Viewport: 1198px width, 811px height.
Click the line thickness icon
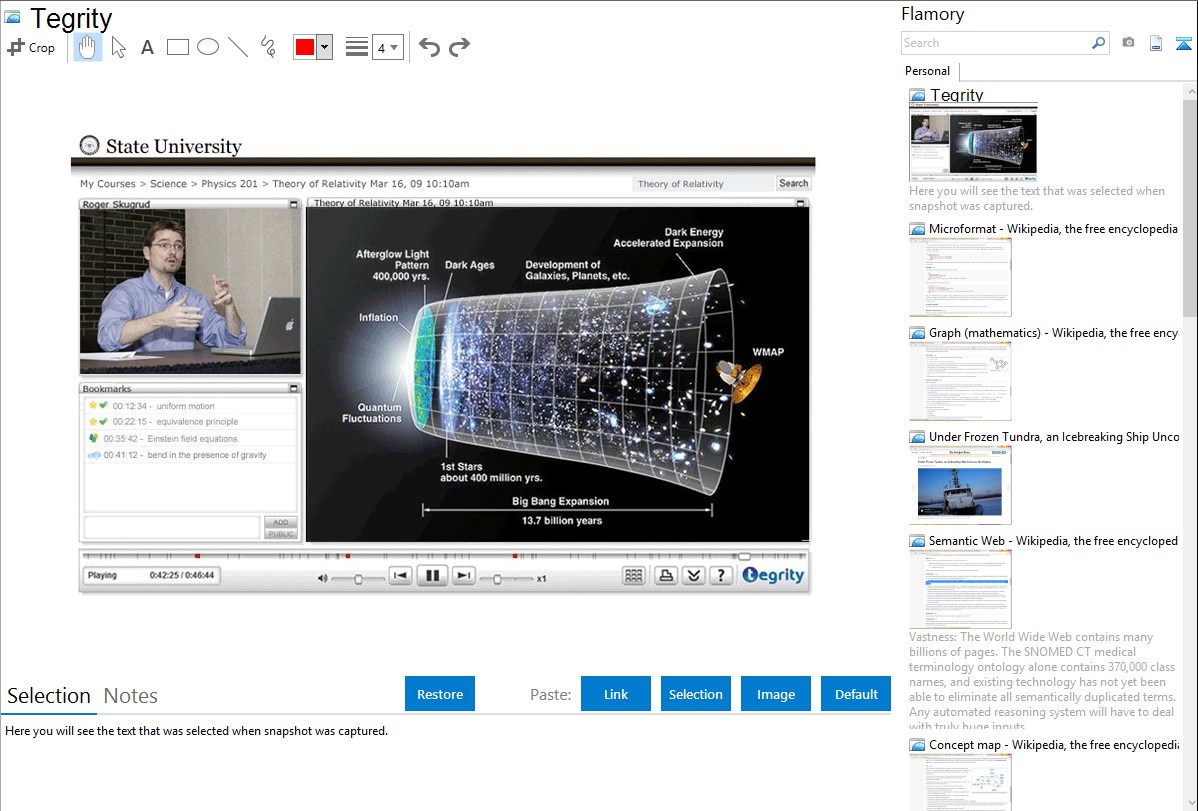tap(357, 47)
